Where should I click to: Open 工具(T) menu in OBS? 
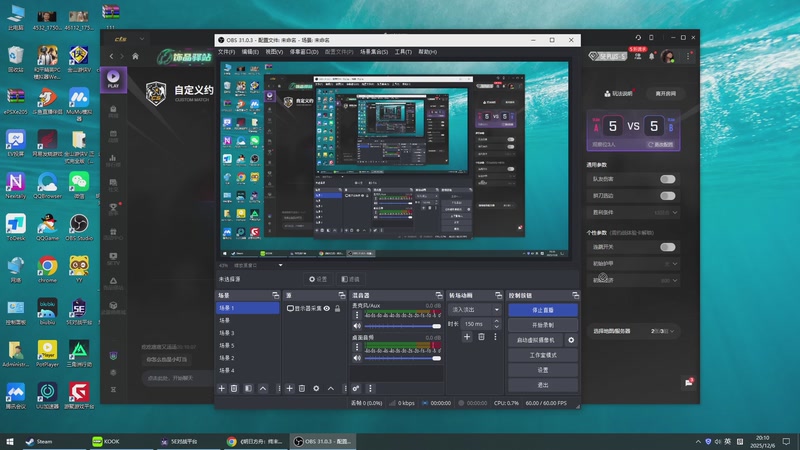click(x=403, y=52)
